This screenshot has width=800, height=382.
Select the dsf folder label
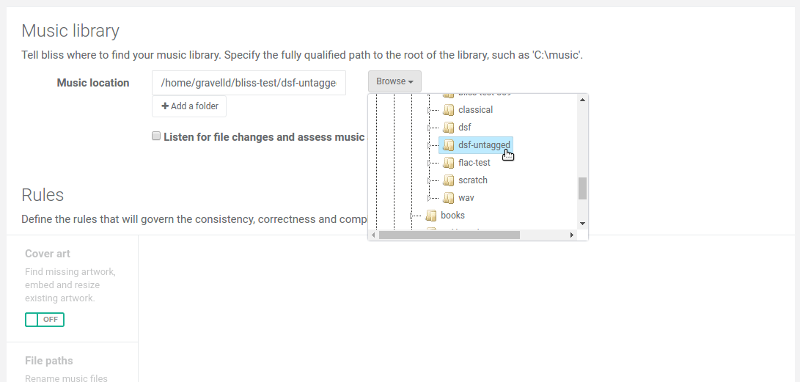point(464,128)
